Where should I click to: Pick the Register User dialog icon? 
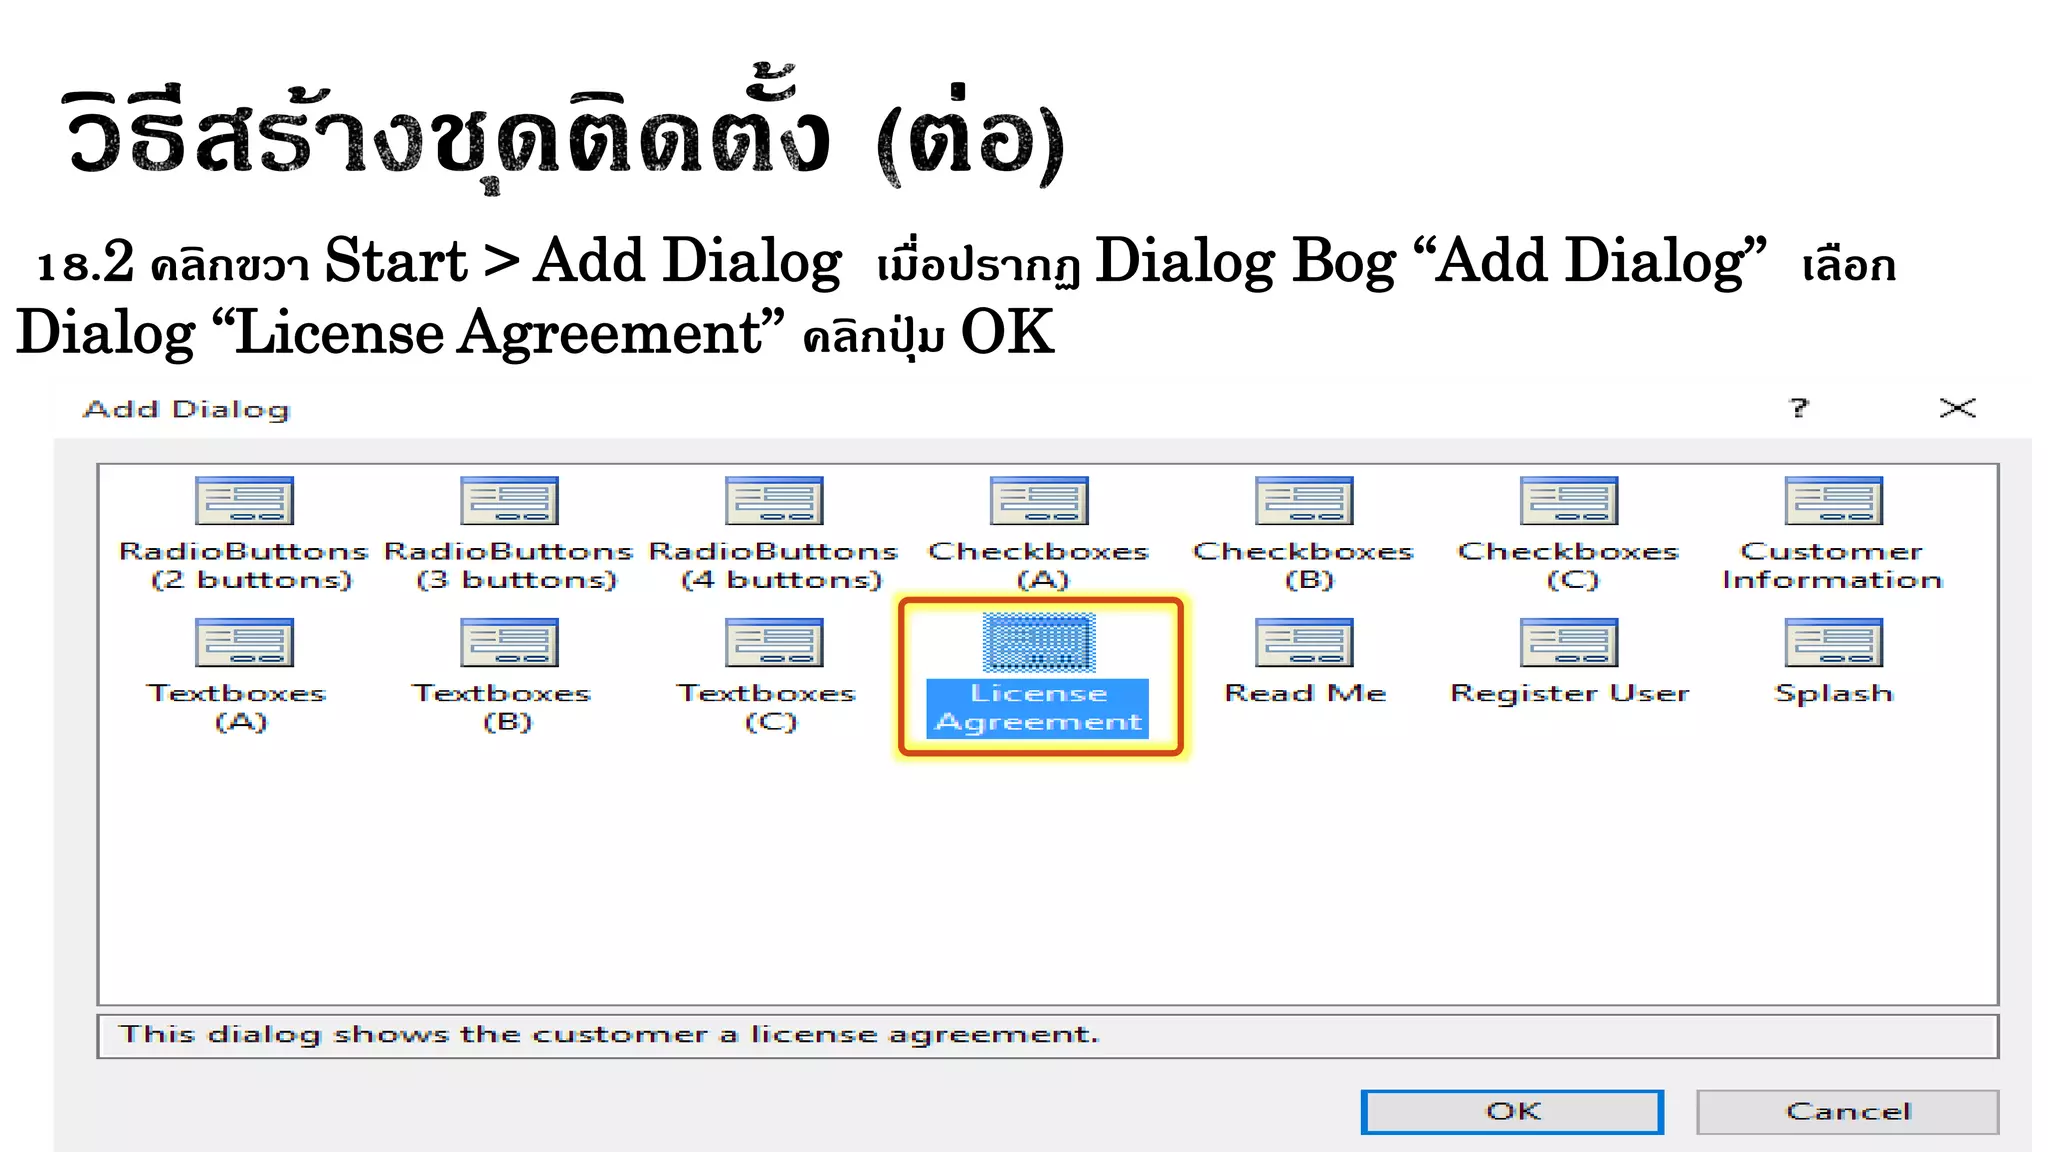point(1569,643)
